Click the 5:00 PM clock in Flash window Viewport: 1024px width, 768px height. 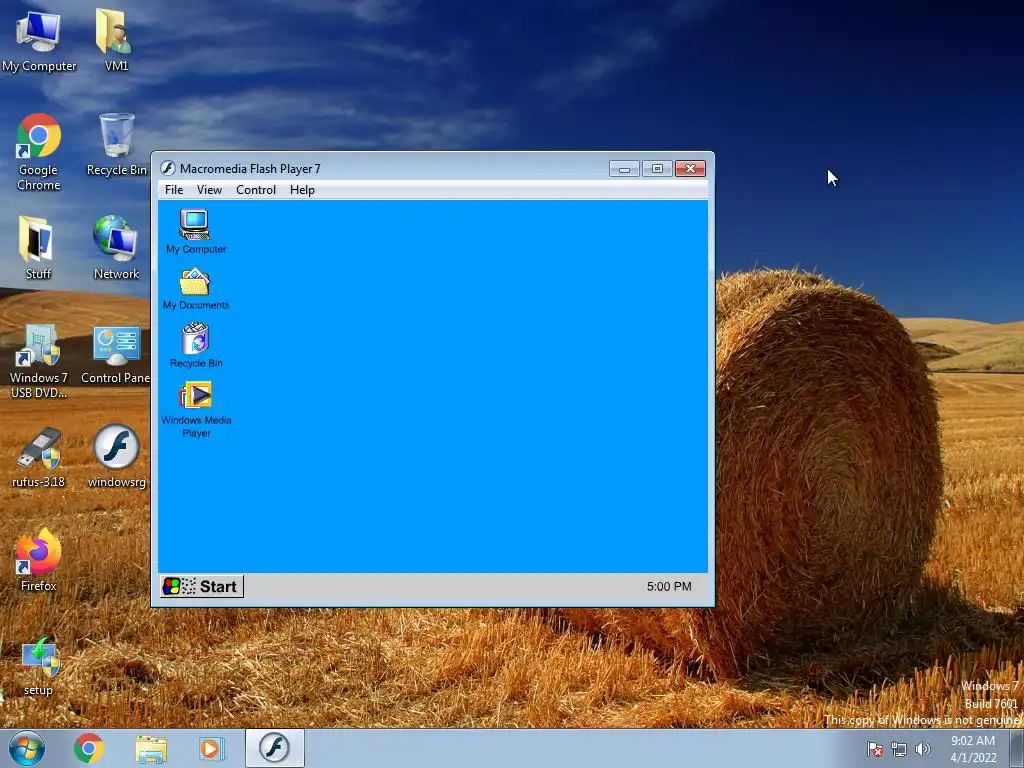pyautogui.click(x=669, y=586)
